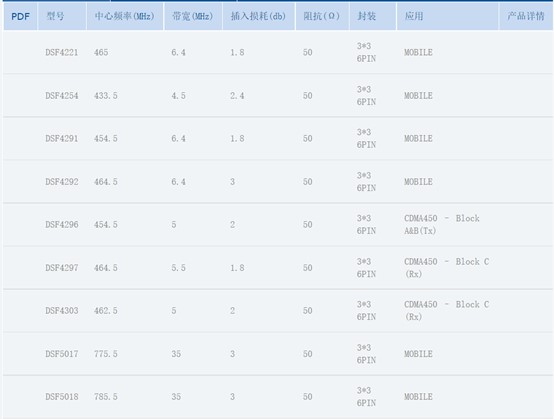Click insertion loss 2.4 value
Viewport: 554px width, 419px height.
pos(237,95)
